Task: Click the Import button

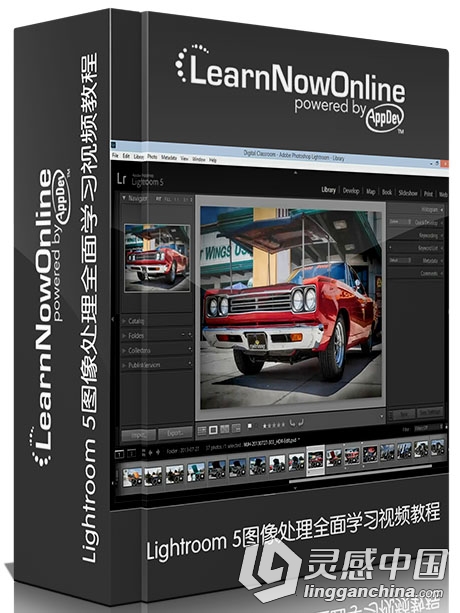Action: 138,435
